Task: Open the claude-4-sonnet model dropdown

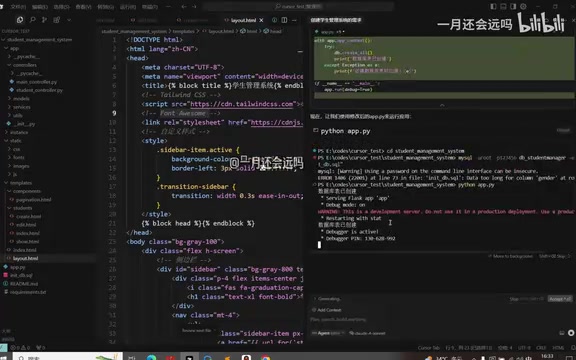Action: coord(367,333)
